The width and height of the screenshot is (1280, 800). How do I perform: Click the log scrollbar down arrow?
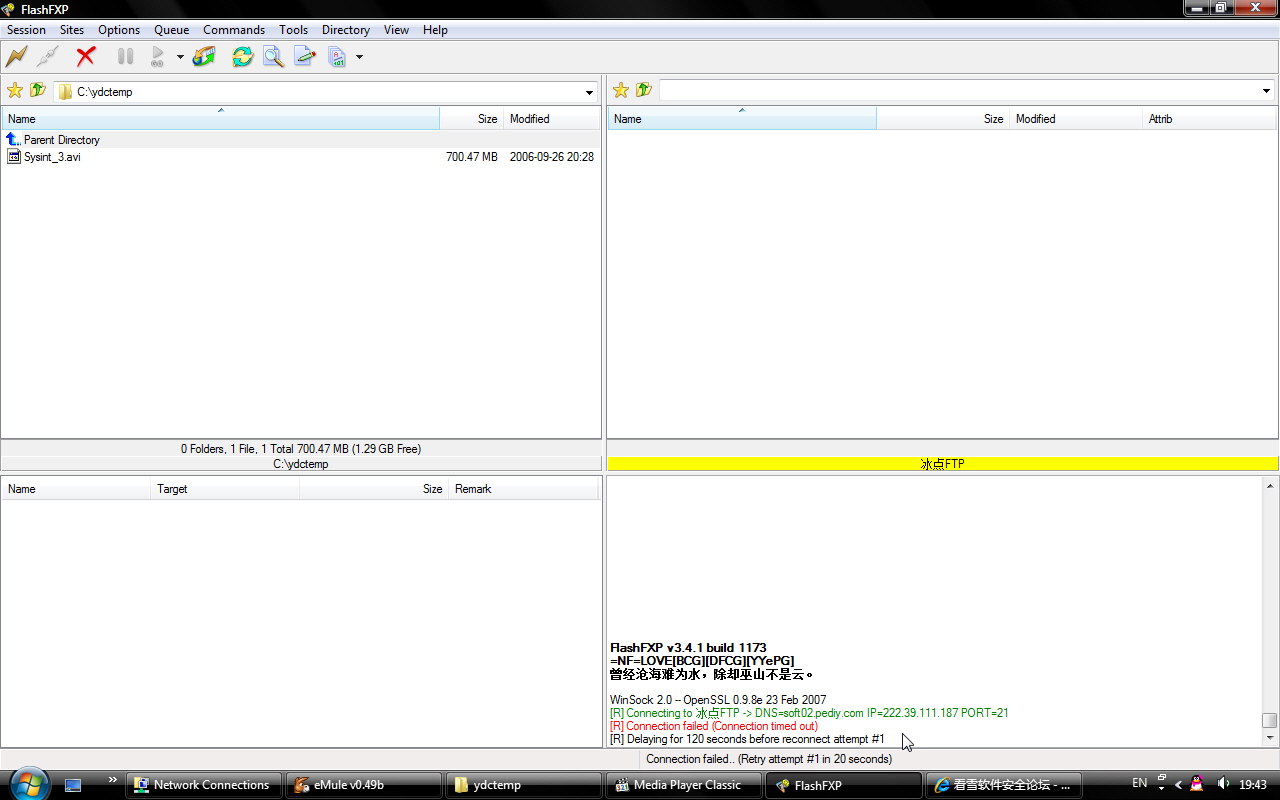pyautogui.click(x=1270, y=738)
